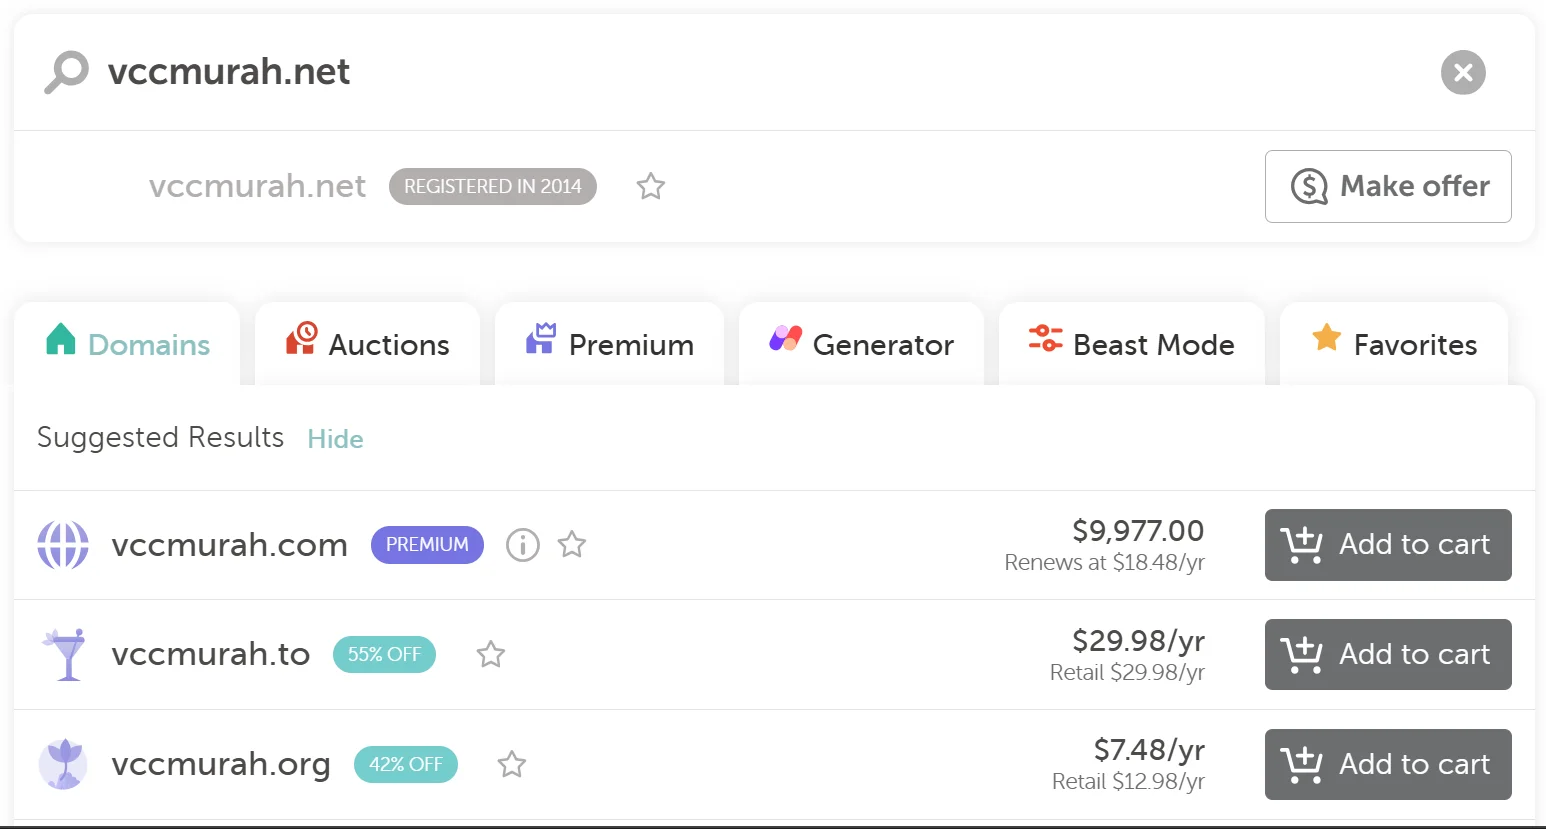The image size is (1546, 829).
Task: Open the Favorites tab
Action: (x=1393, y=344)
